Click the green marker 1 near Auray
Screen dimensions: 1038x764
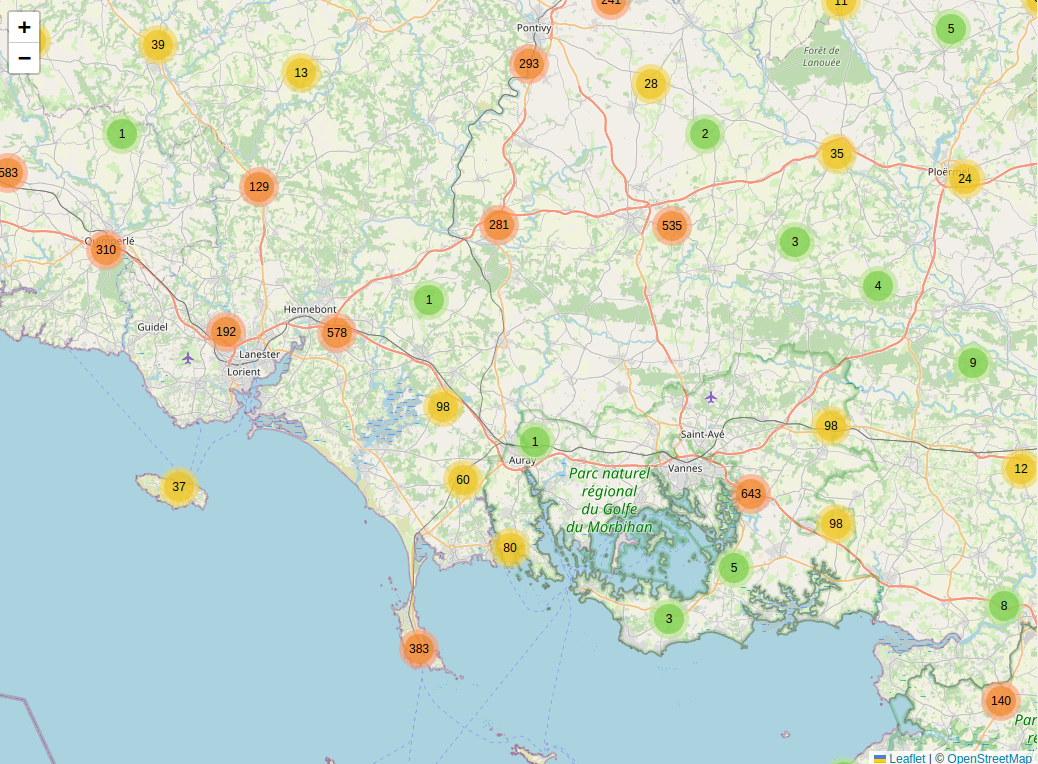535,442
